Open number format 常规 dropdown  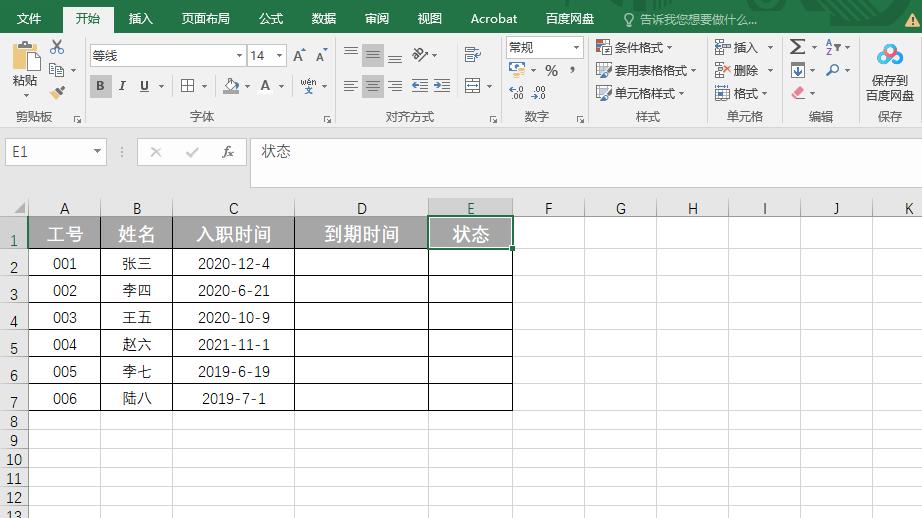[576, 47]
